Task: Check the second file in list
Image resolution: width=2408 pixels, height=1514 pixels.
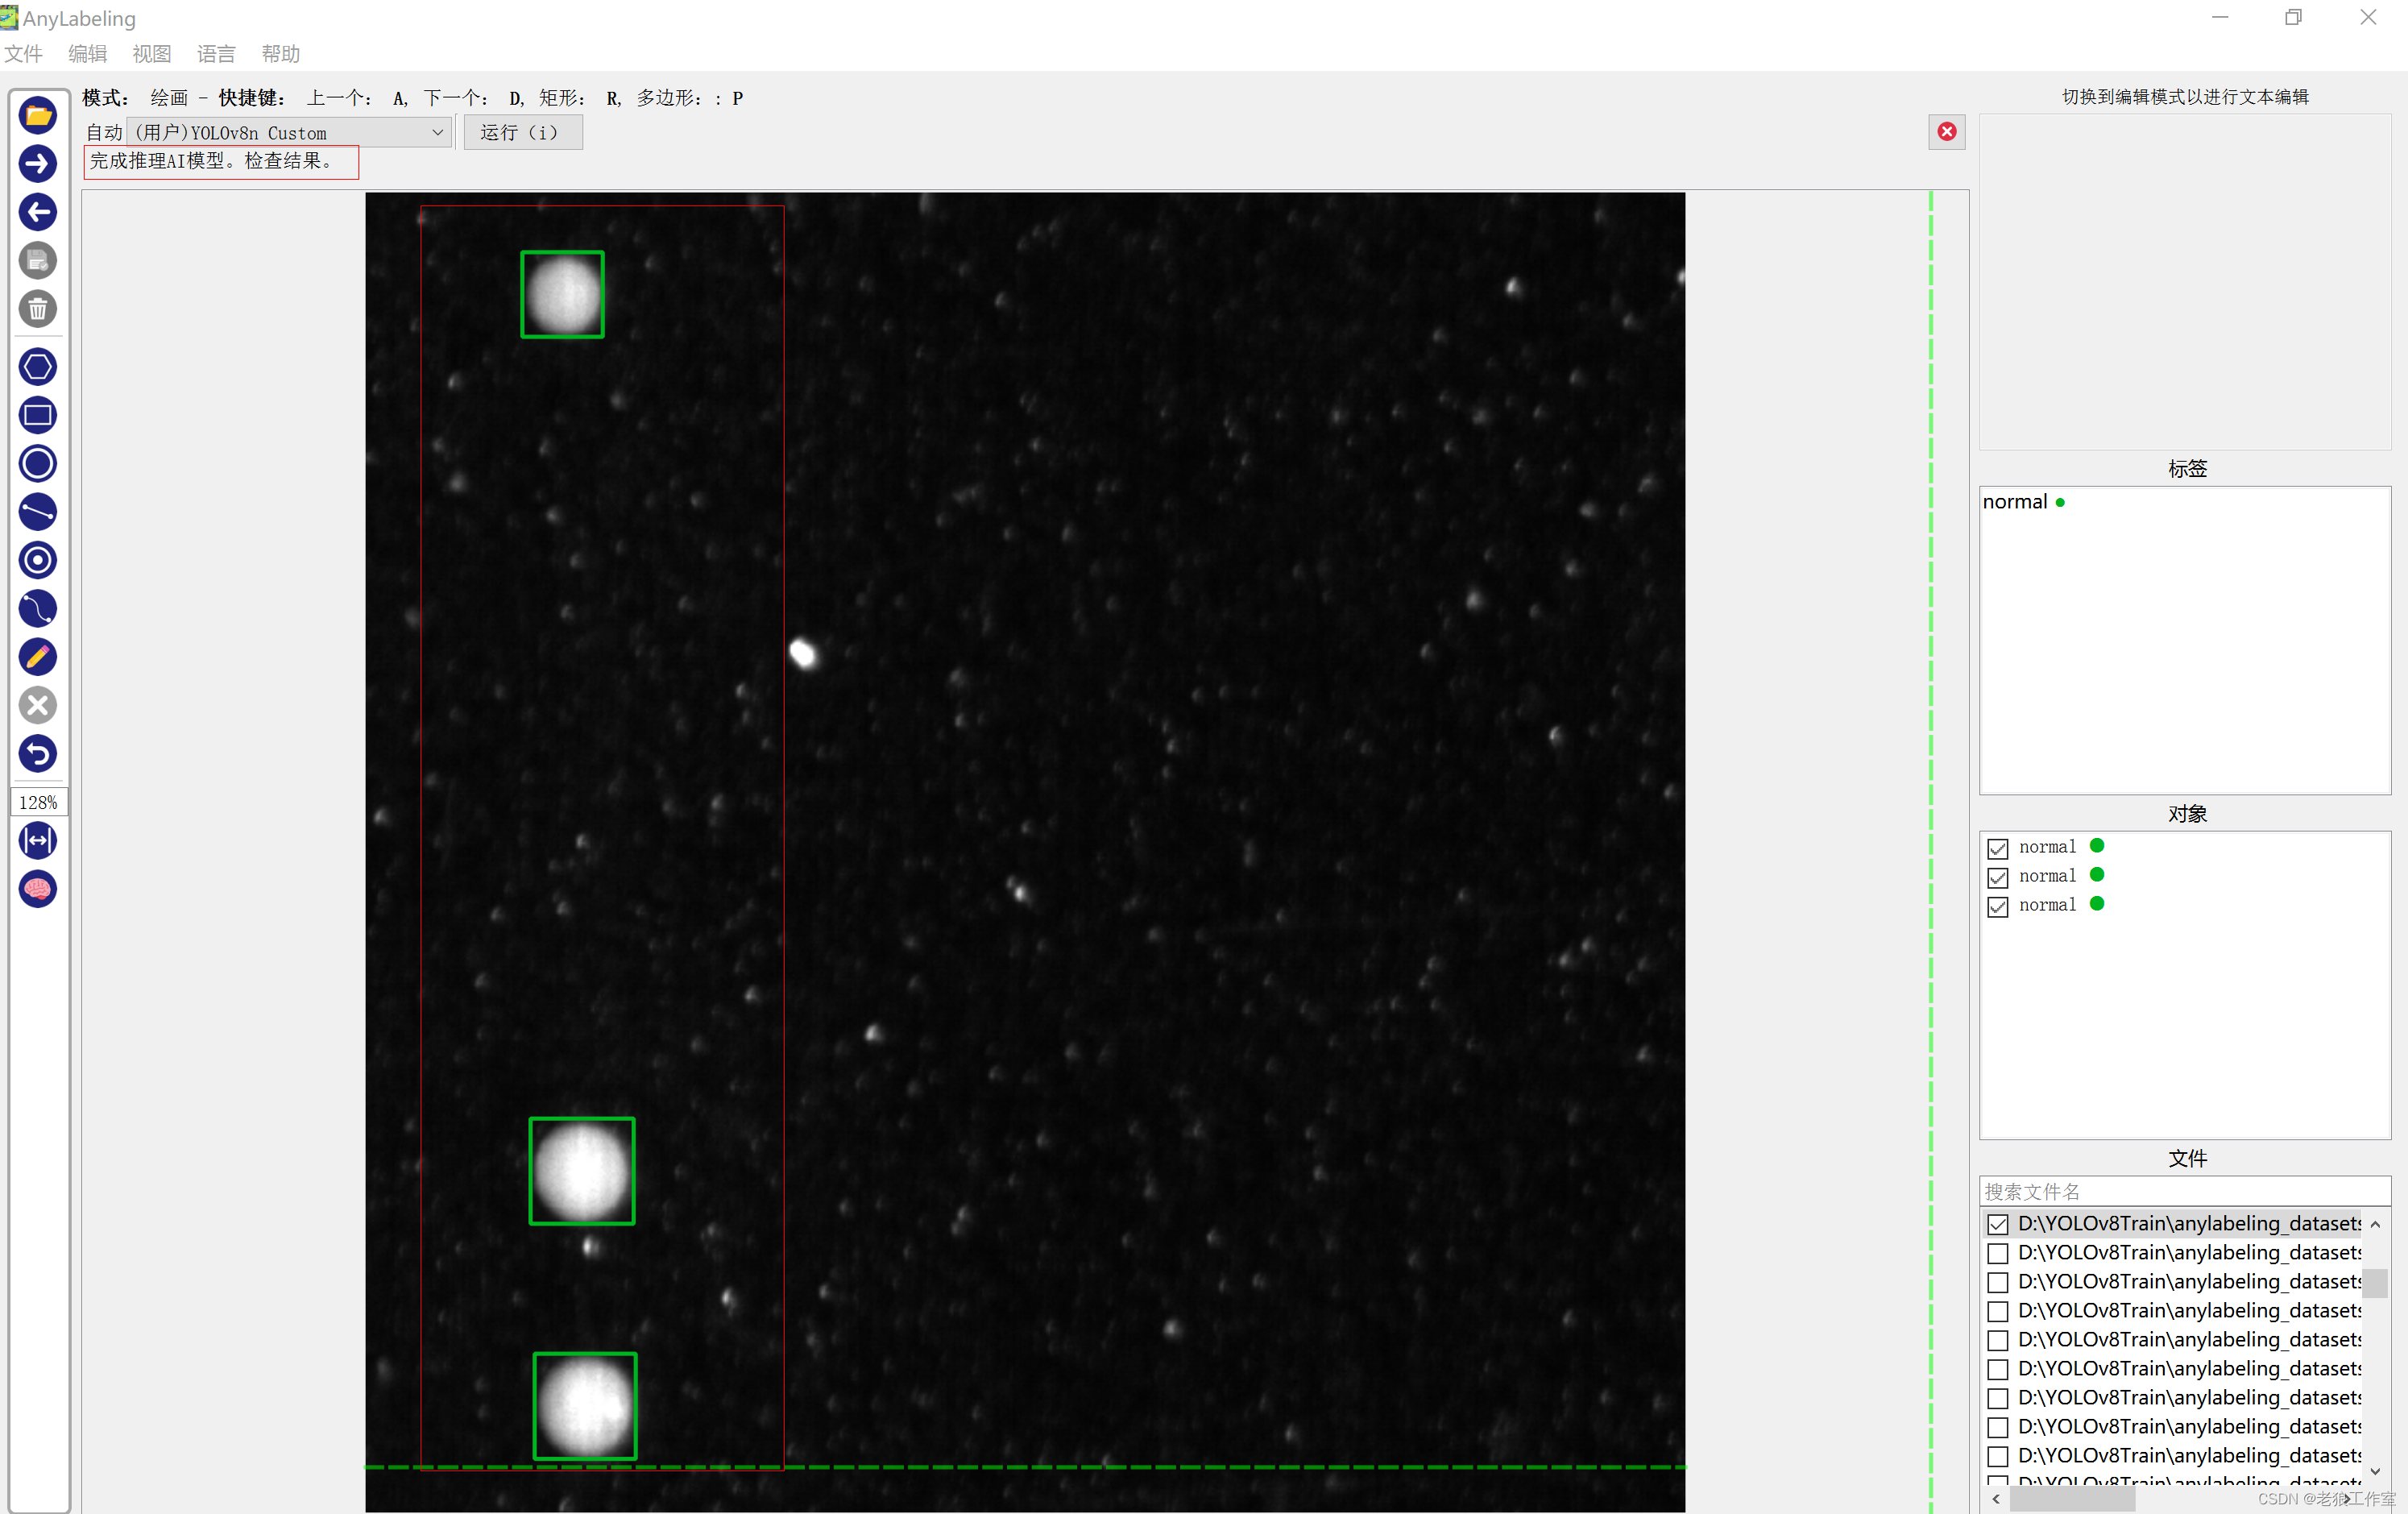Action: click(1997, 1253)
